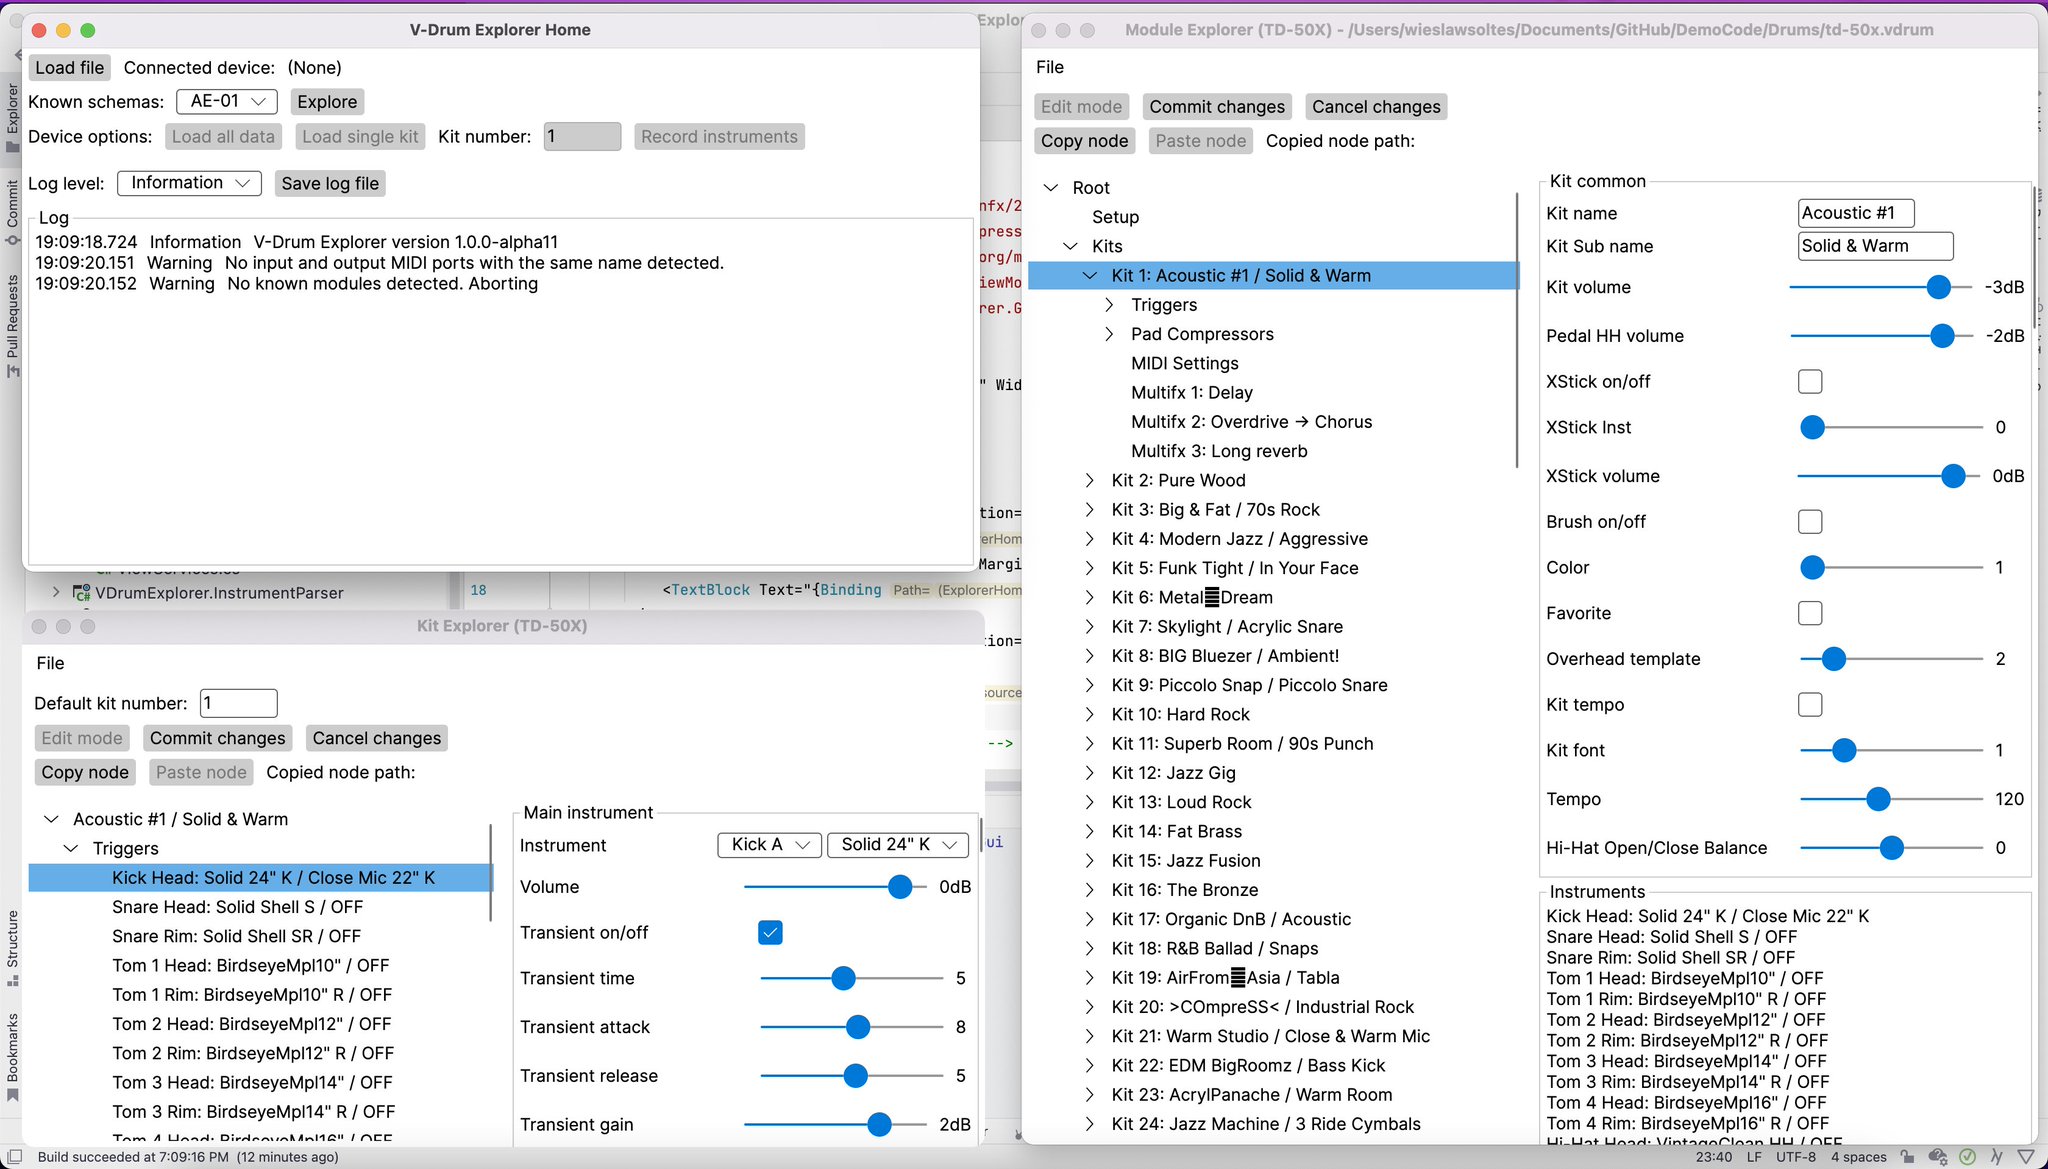2048x1169 pixels.
Task: Open the File menu in Module Explorer
Action: [x=1049, y=67]
